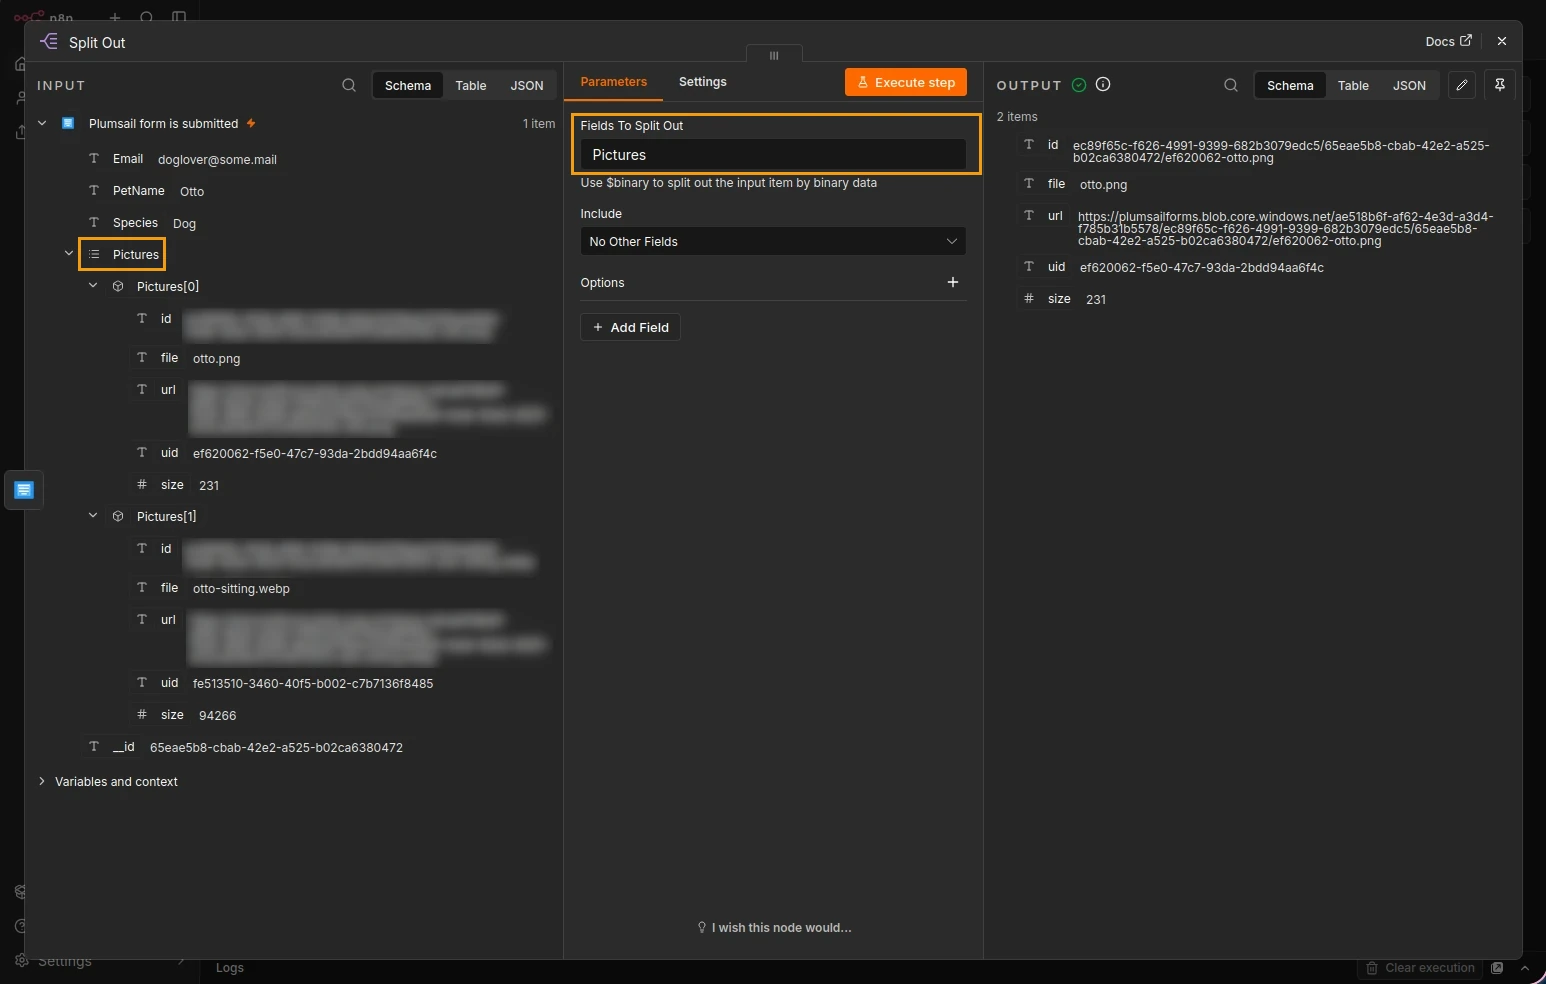The height and width of the screenshot is (984, 1546).
Task: Click the plus icon in the Options row
Action: coord(953,283)
